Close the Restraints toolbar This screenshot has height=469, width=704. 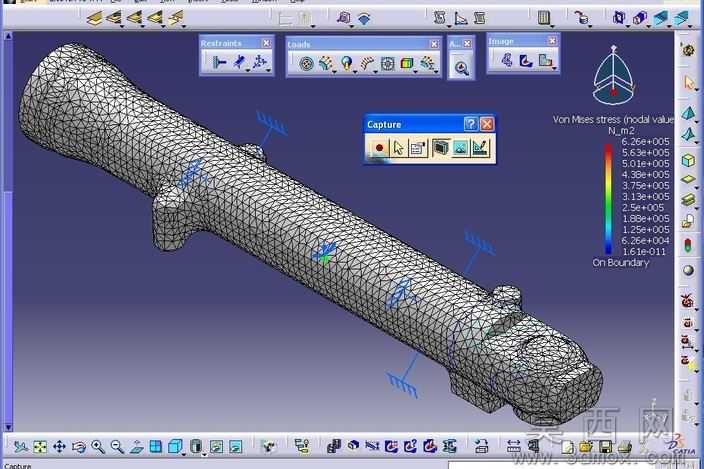266,43
